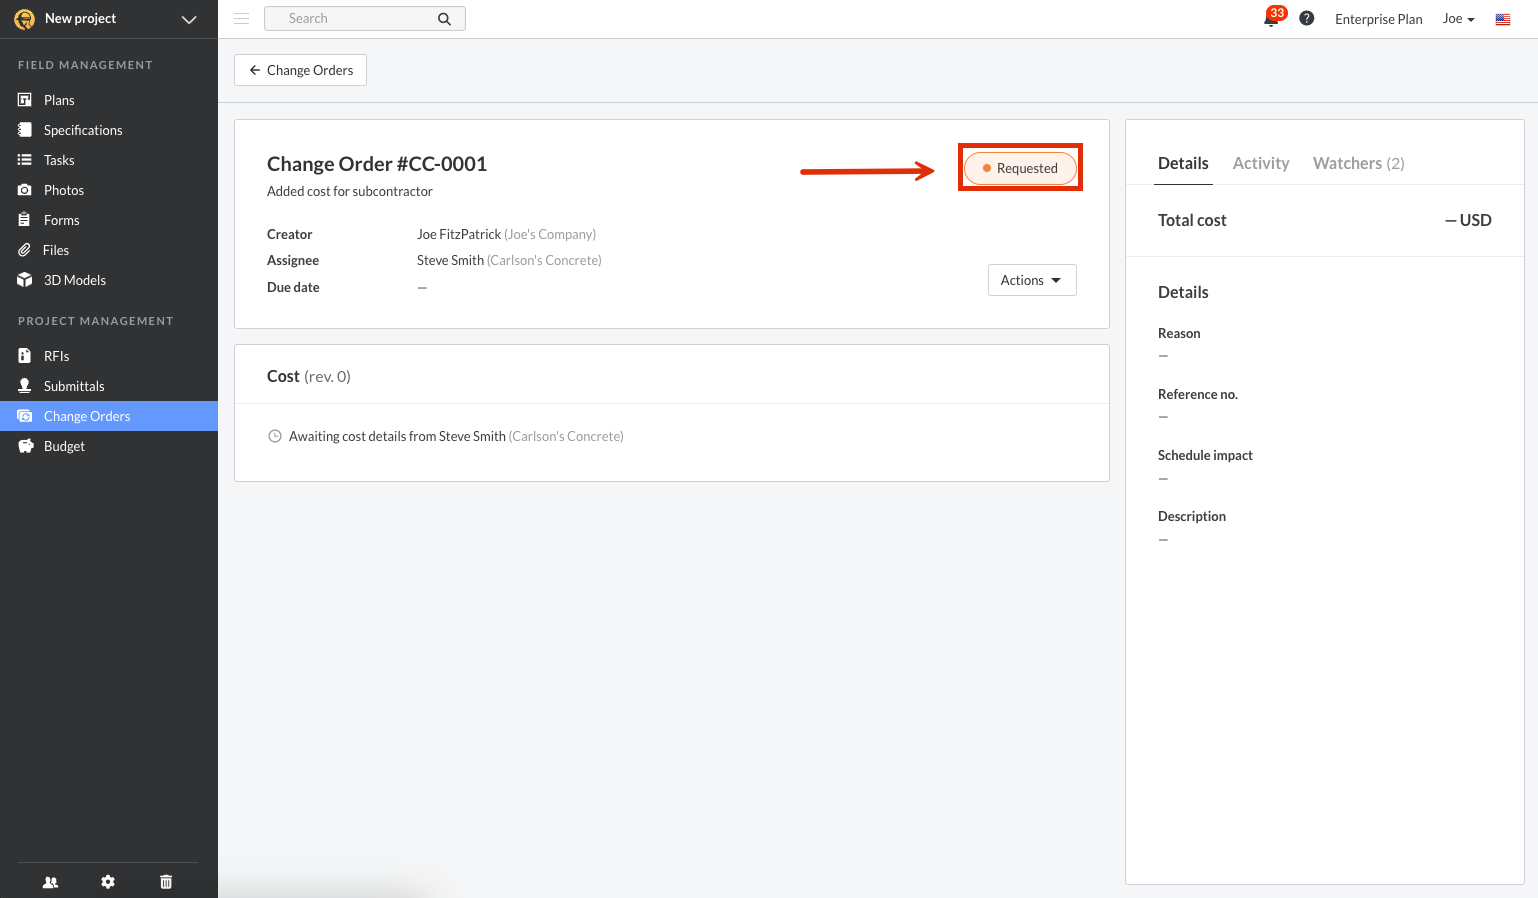Switch to the Watchers tab

click(x=1358, y=163)
